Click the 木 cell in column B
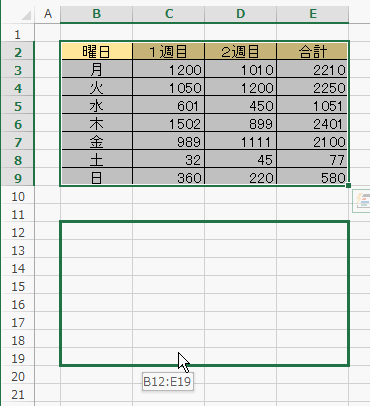 [x=97, y=124]
